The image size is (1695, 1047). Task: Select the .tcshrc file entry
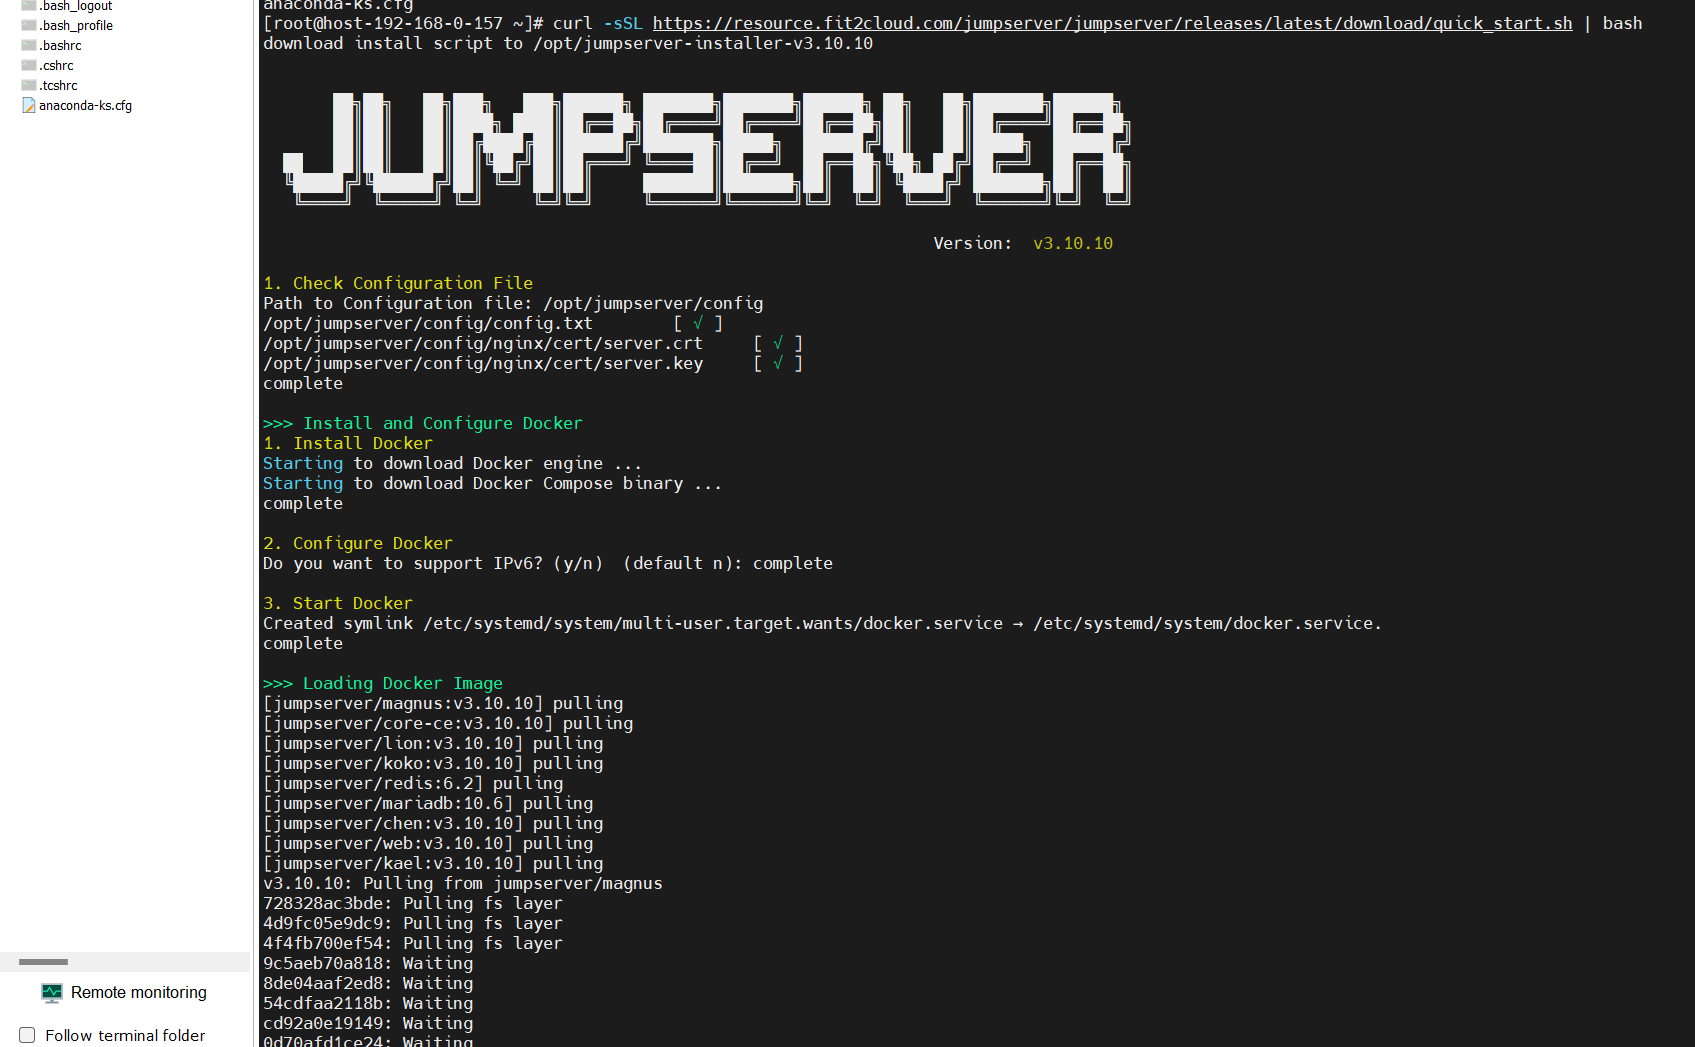[58, 85]
